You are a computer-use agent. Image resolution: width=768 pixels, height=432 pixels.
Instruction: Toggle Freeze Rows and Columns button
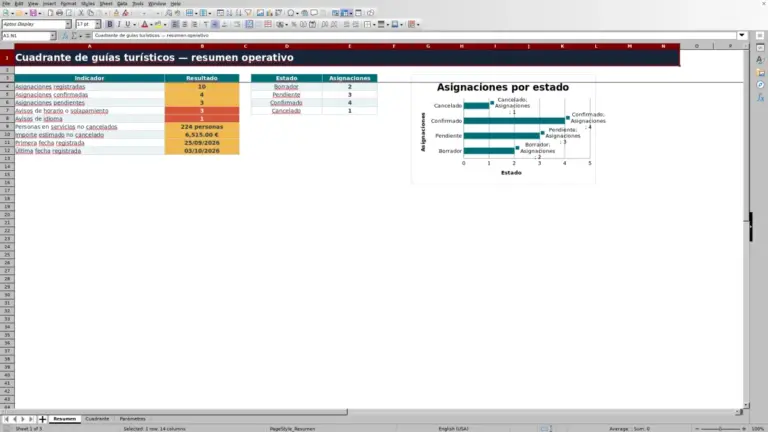(x=345, y=13)
